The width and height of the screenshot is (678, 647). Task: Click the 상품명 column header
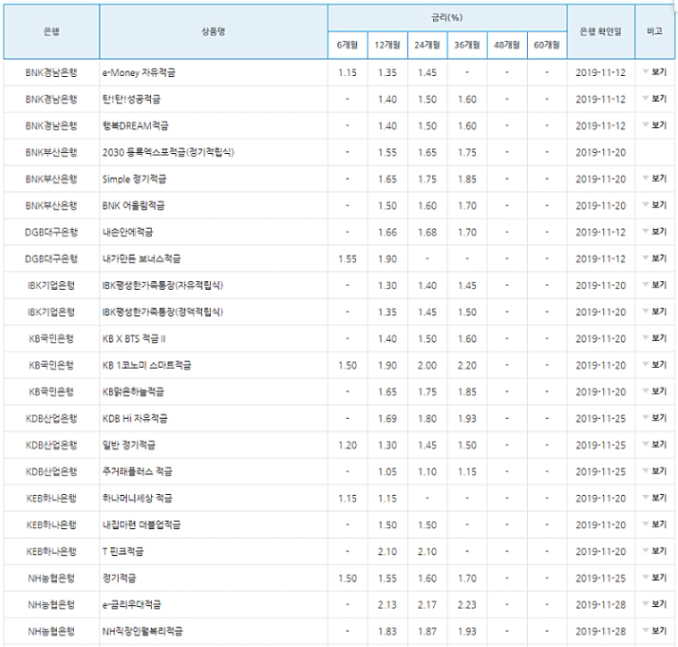214,32
